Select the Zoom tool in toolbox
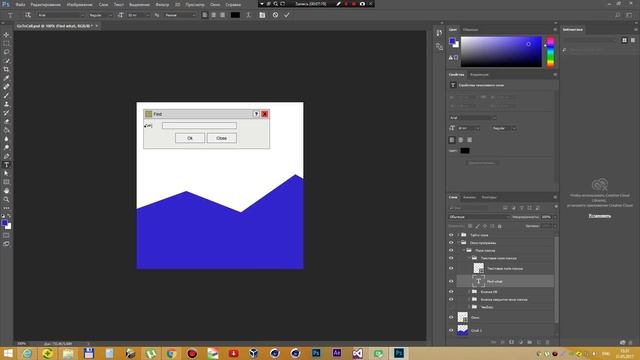The image size is (640, 360). 6,199
